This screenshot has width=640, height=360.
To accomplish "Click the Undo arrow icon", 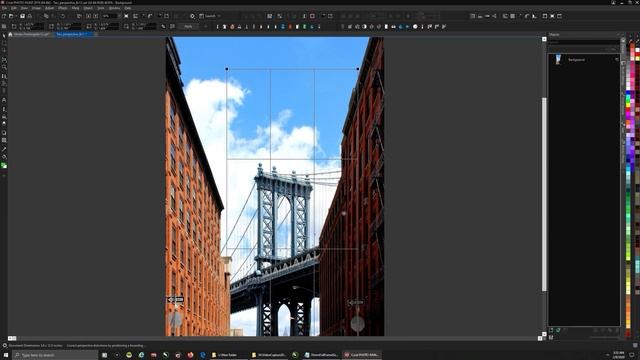I will (x=63, y=16).
